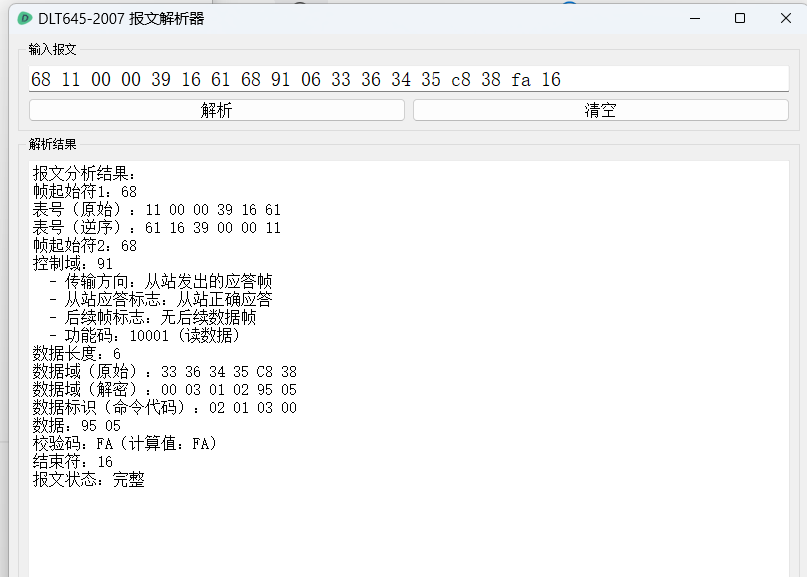807x577 pixels.
Task: Close the DLT645-2007 报文解析器 window
Action: pyautogui.click(x=785, y=18)
